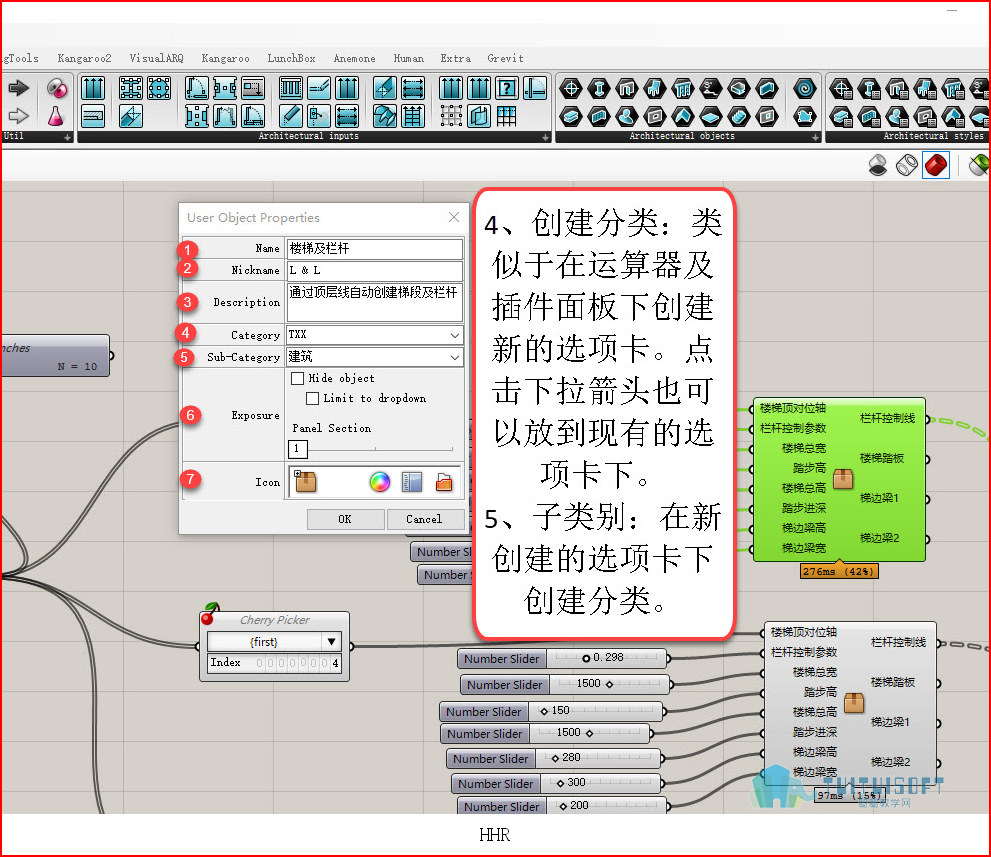Click the Number Slider showing 0.298
Screen dimensions: 991x857
click(563, 659)
